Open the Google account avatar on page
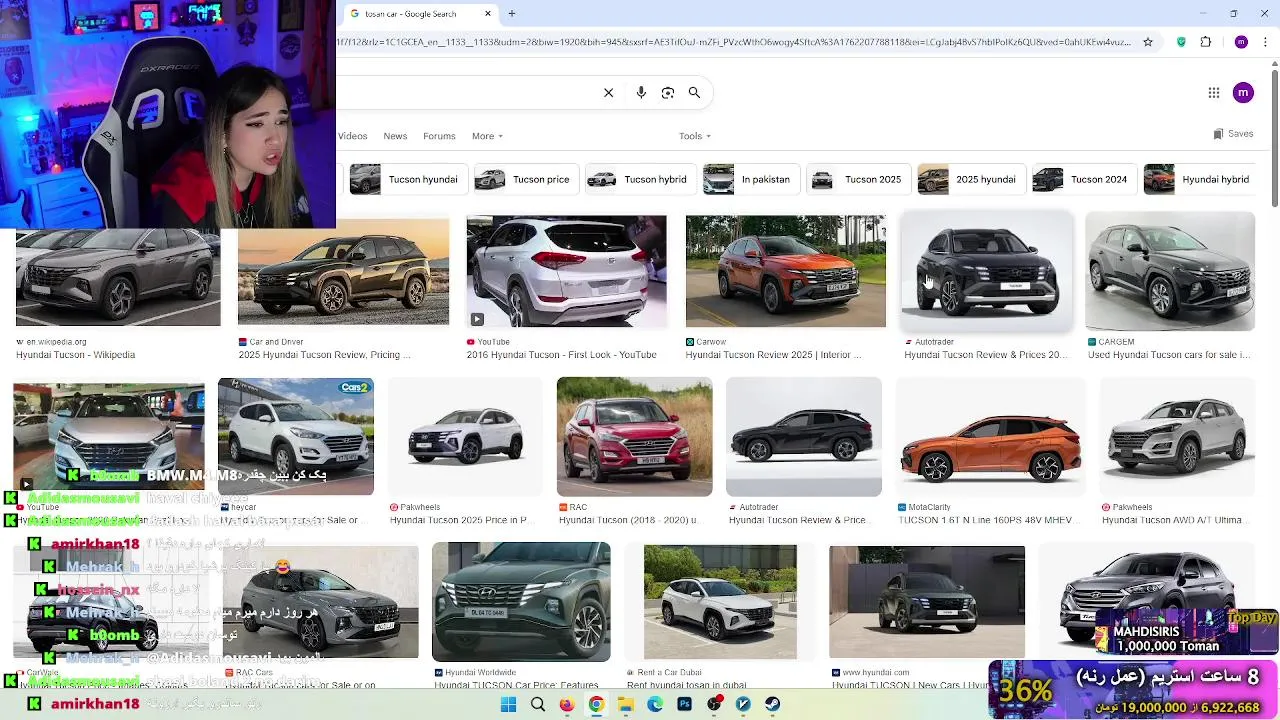The width and height of the screenshot is (1280, 720). (x=1243, y=93)
